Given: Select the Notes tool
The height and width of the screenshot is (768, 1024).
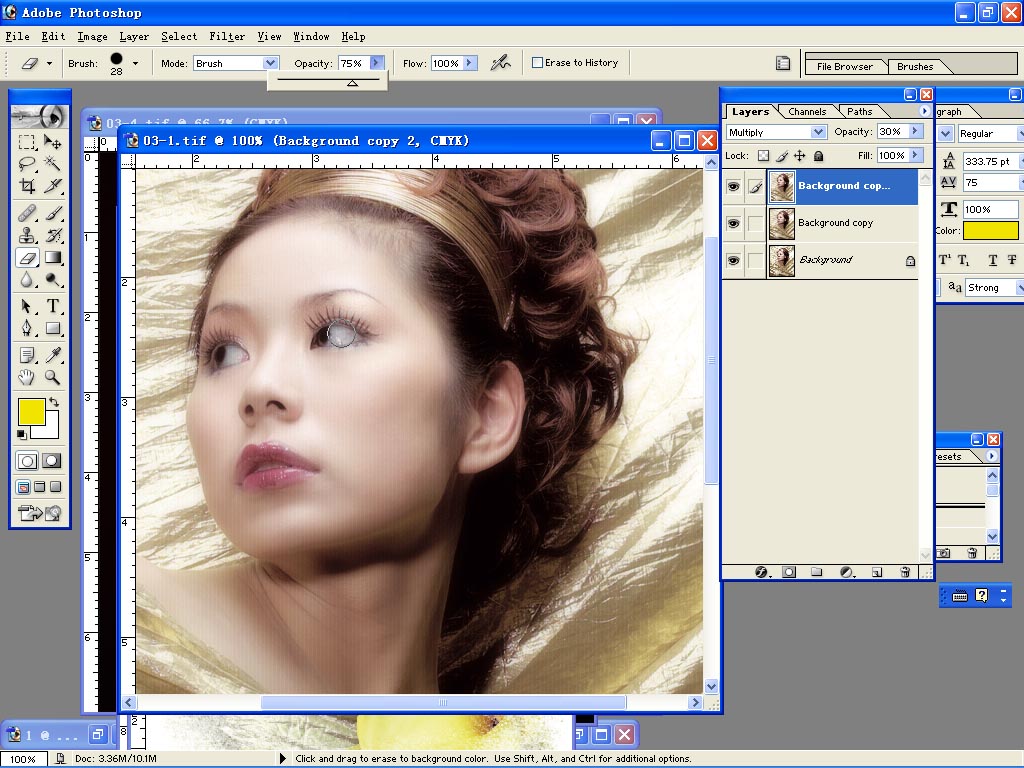Looking at the screenshot, I should pos(27,355).
